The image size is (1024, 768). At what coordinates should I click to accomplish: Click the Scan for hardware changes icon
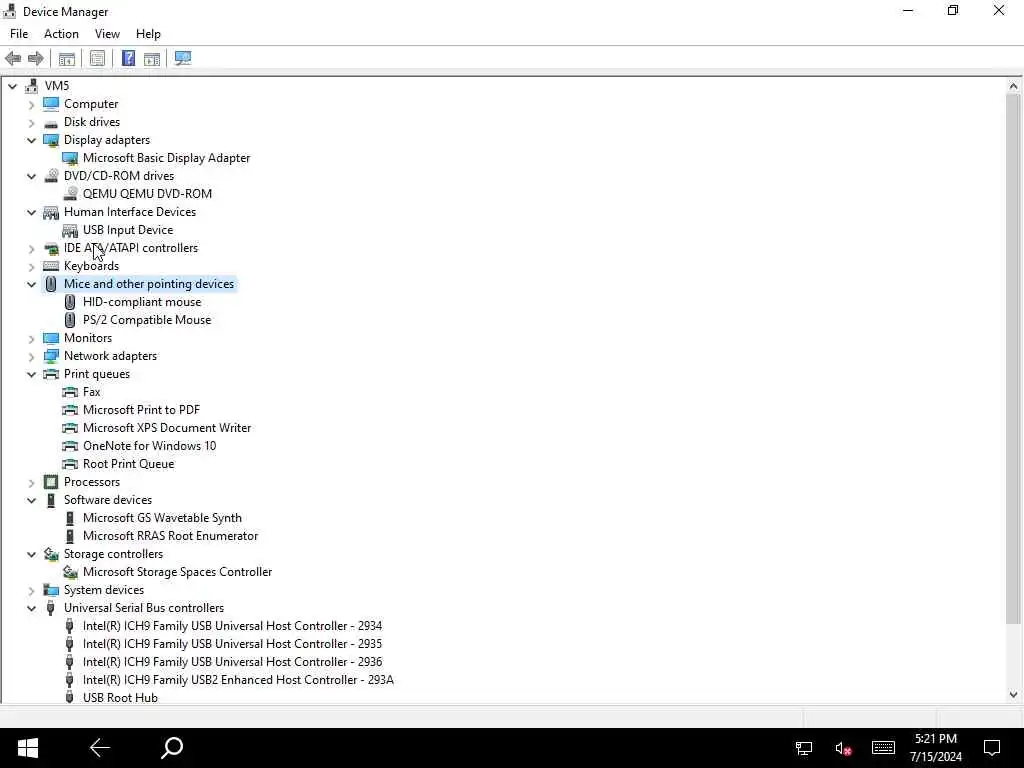184,59
